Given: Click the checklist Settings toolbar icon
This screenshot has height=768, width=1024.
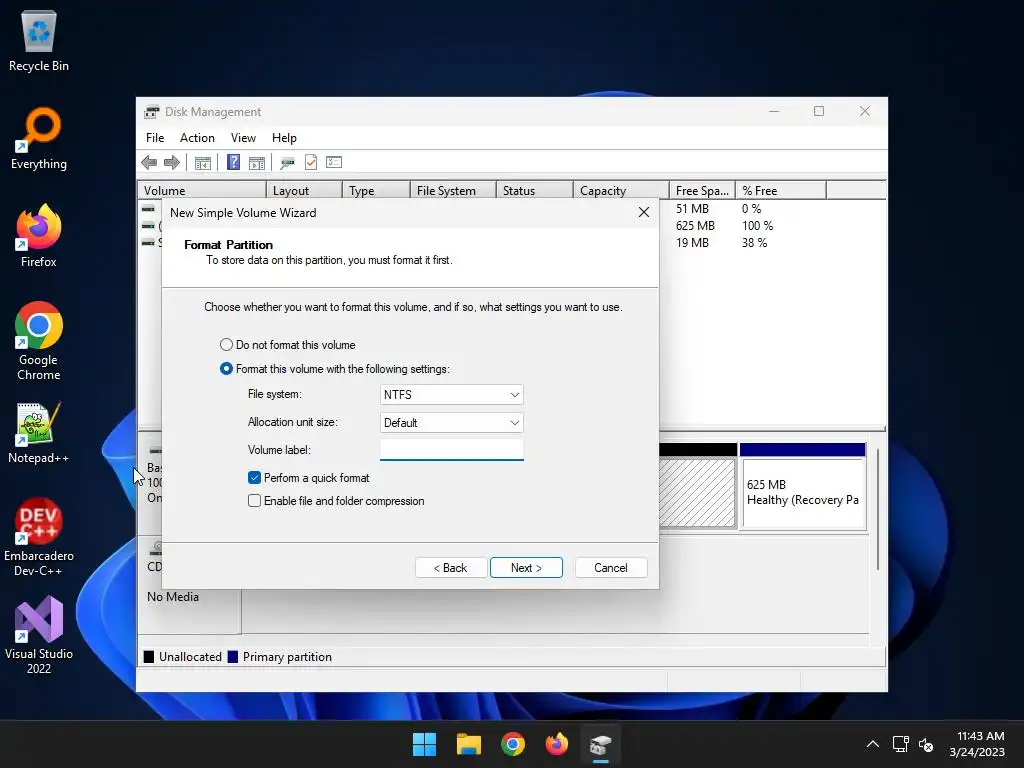Looking at the screenshot, I should click(334, 162).
